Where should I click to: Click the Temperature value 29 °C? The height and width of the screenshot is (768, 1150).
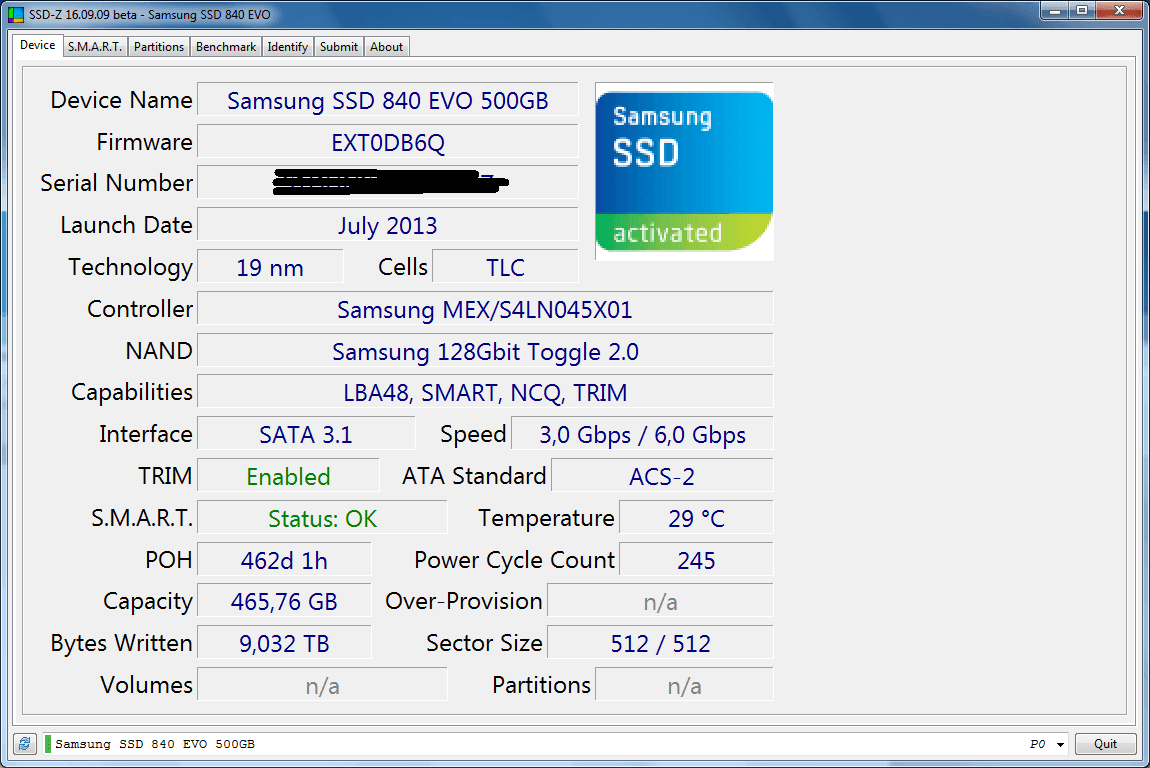click(x=696, y=518)
